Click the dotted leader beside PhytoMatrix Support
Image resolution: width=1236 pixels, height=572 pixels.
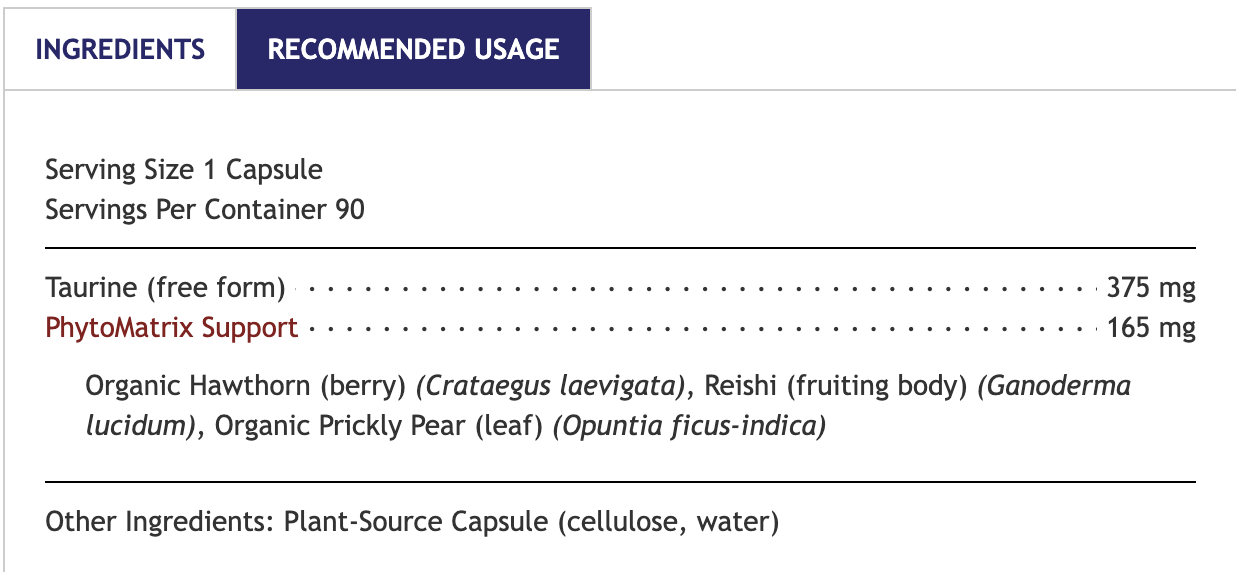pyautogui.click(x=700, y=329)
